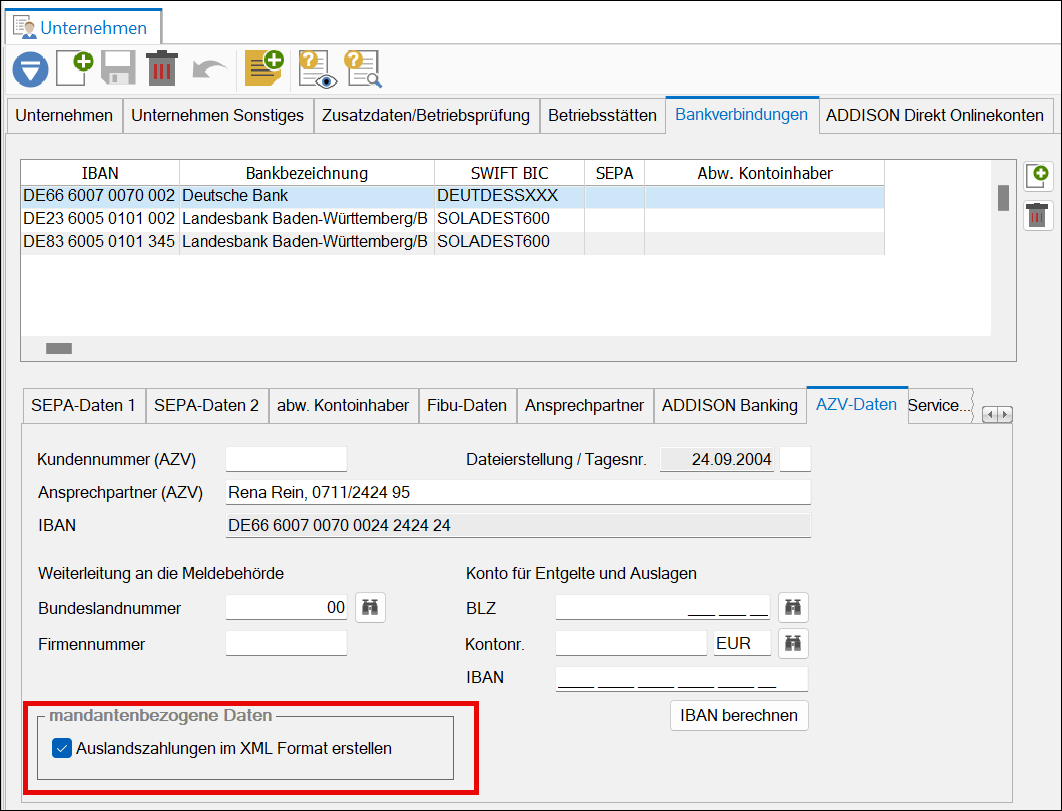
Task: Click the IBAN berechnen button
Action: tap(739, 715)
